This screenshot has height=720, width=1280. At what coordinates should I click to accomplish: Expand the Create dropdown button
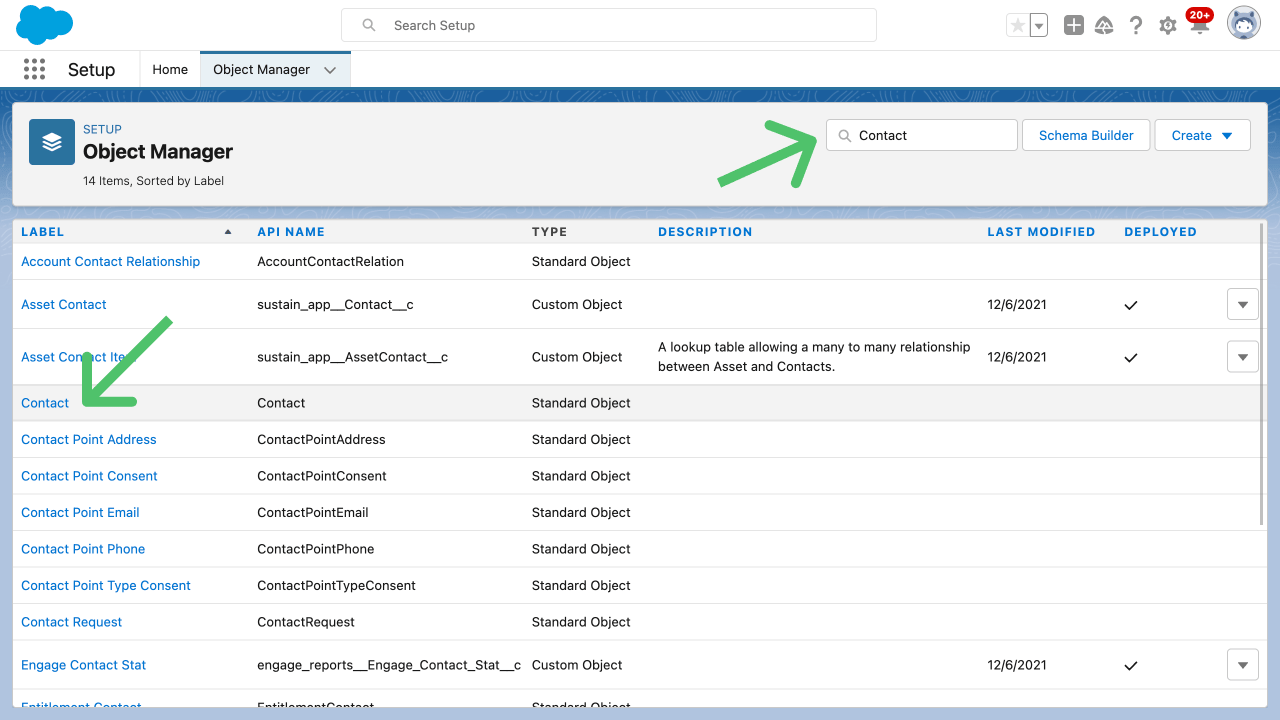[1203, 135]
